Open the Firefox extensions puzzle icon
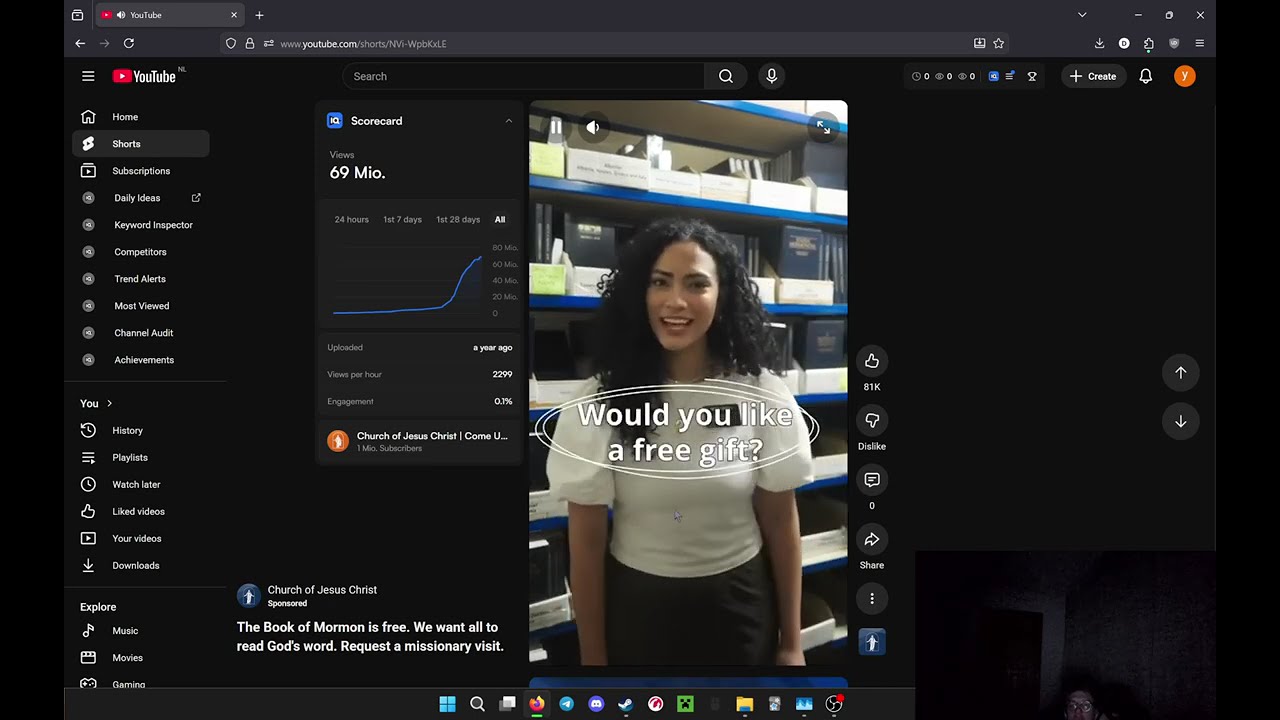This screenshot has height=720, width=1280. tap(1148, 44)
